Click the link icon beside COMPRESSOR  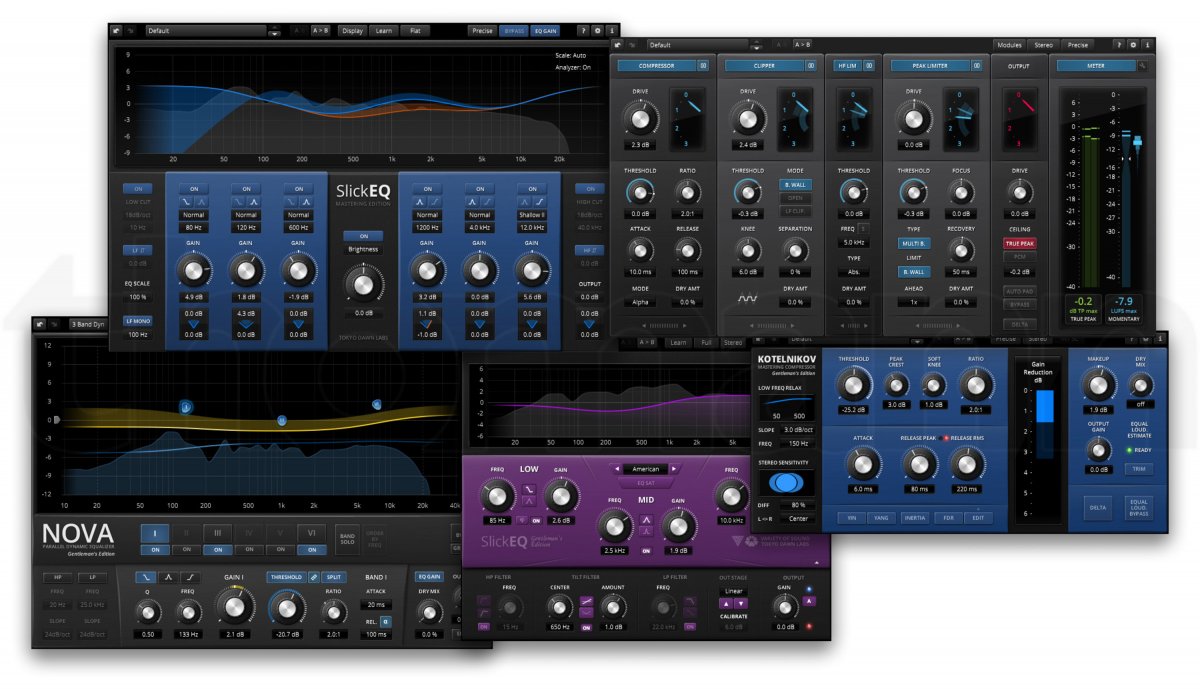click(x=702, y=66)
